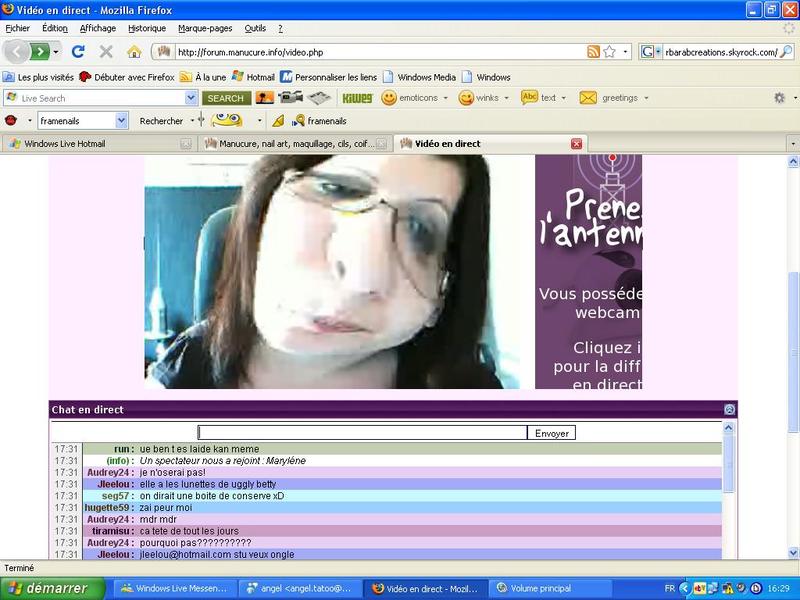Go to home page via house icon
800x600 pixels.
pos(134,51)
